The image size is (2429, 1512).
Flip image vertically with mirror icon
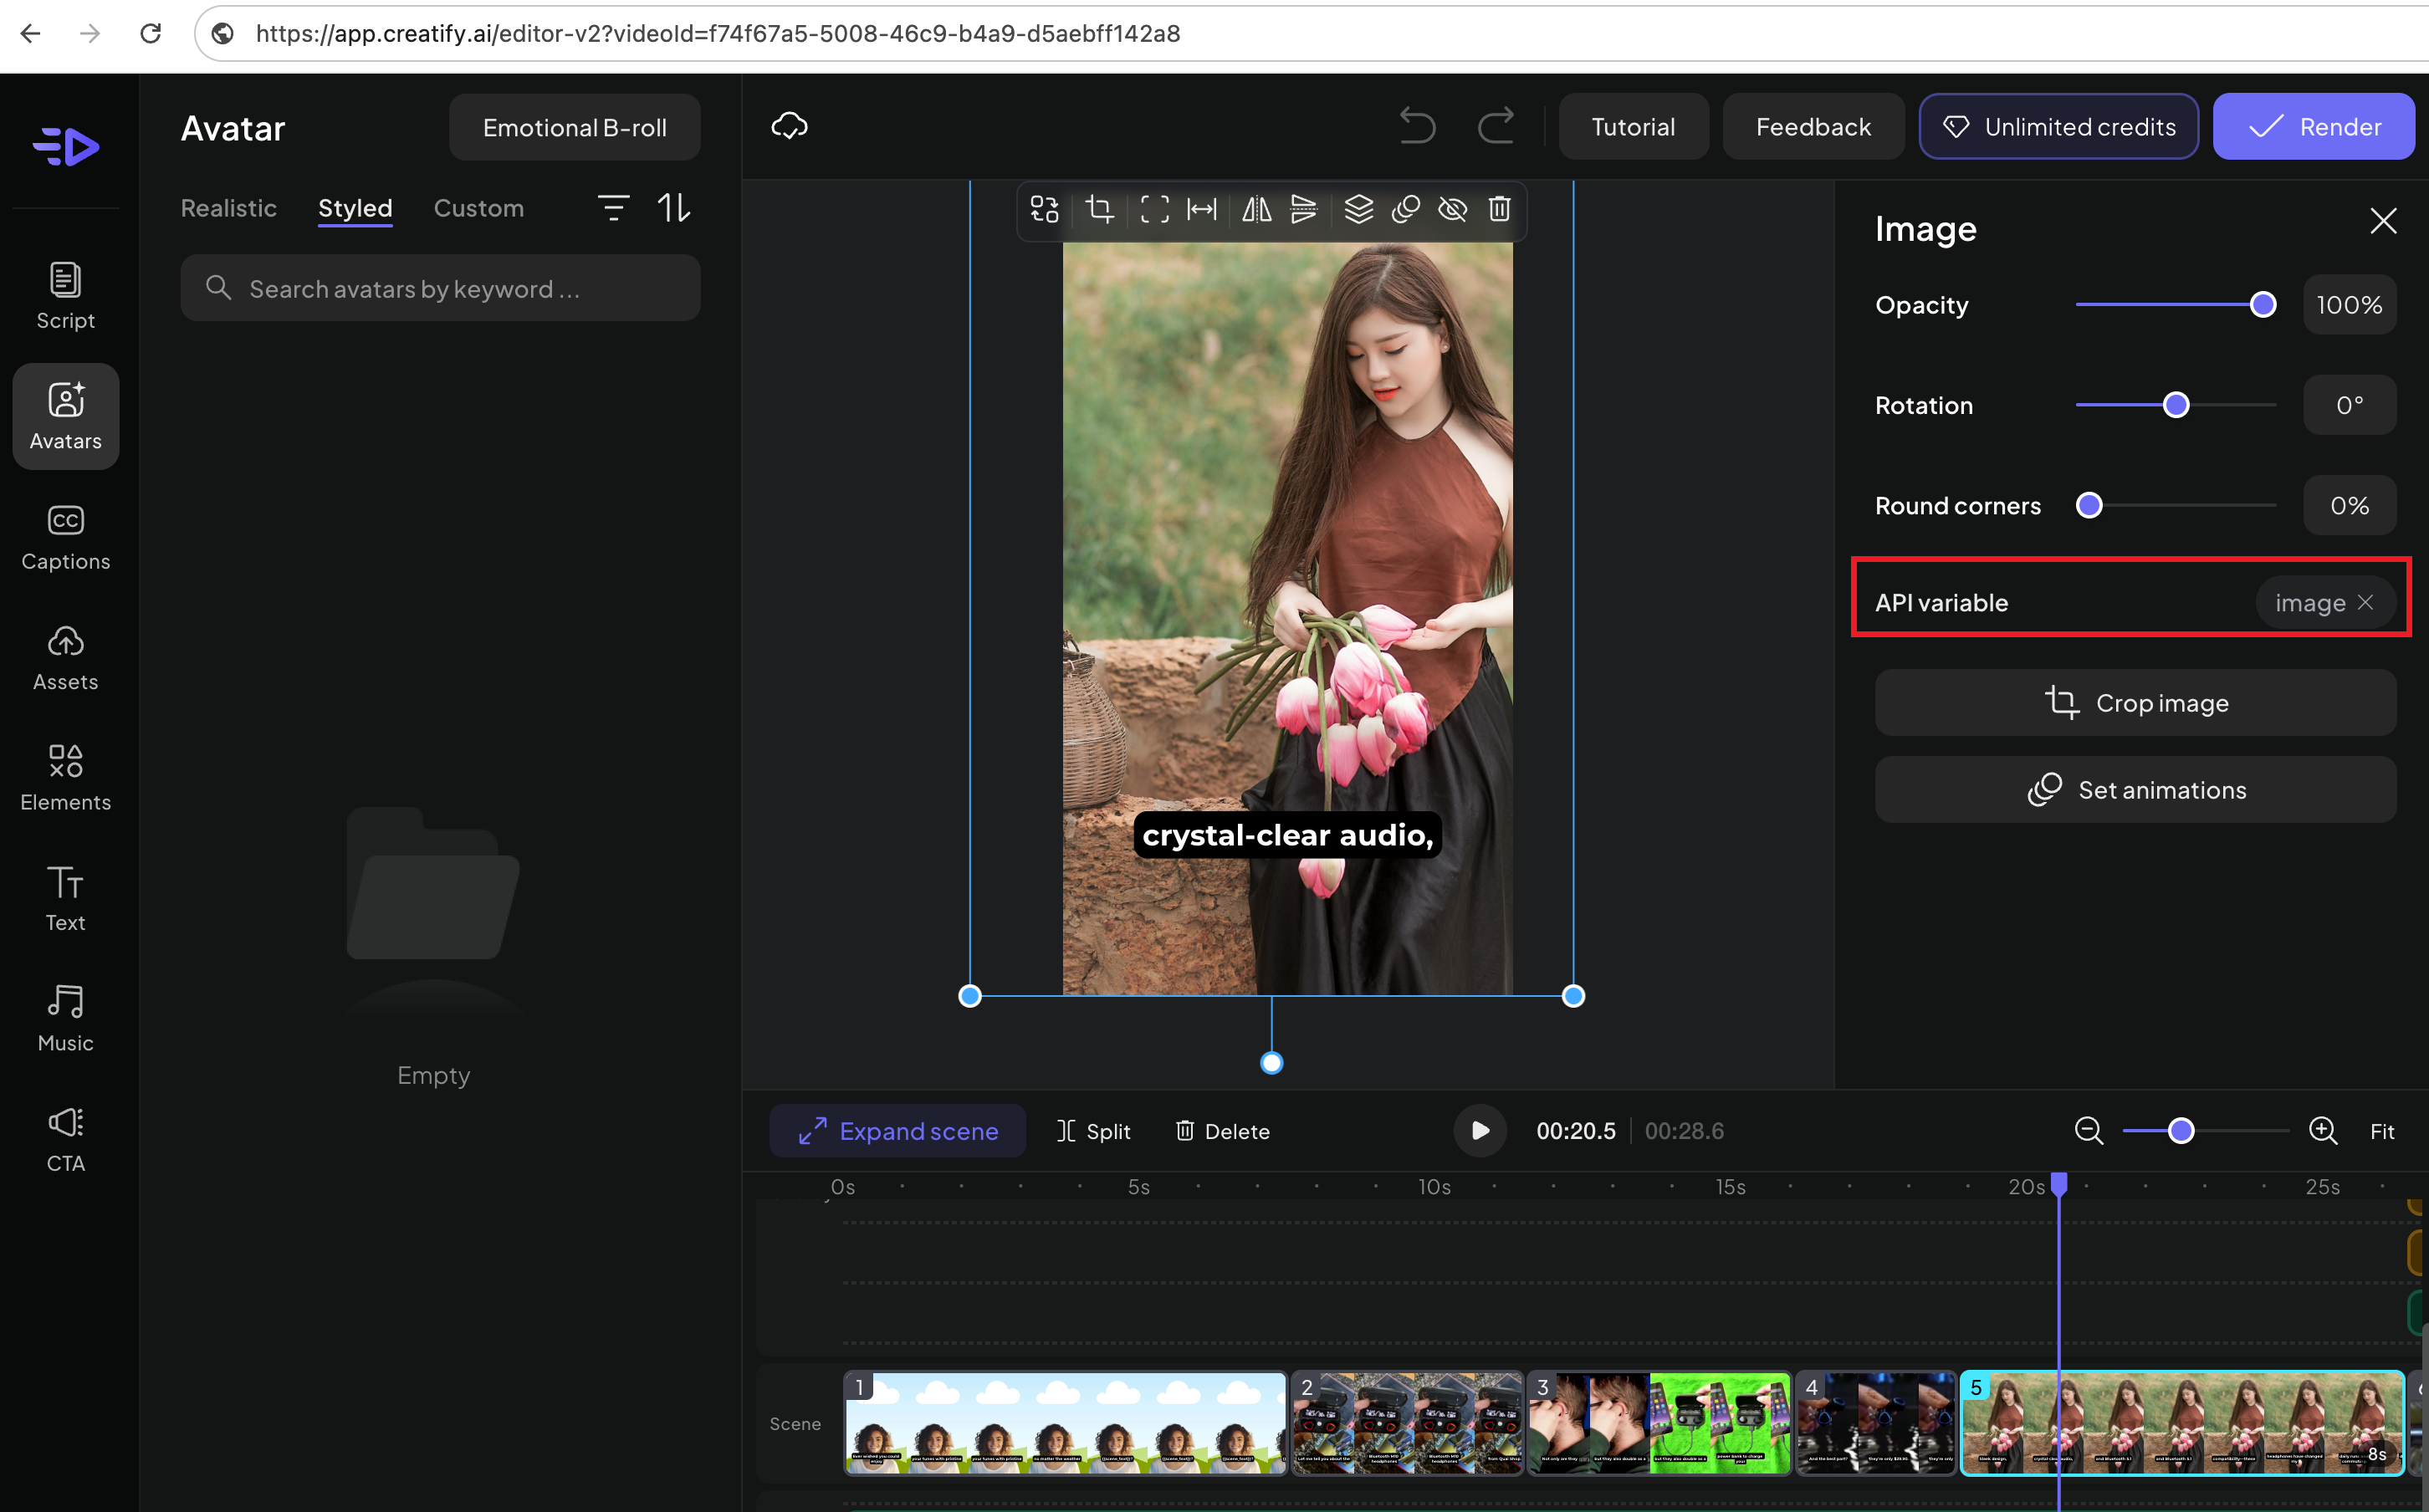1303,209
